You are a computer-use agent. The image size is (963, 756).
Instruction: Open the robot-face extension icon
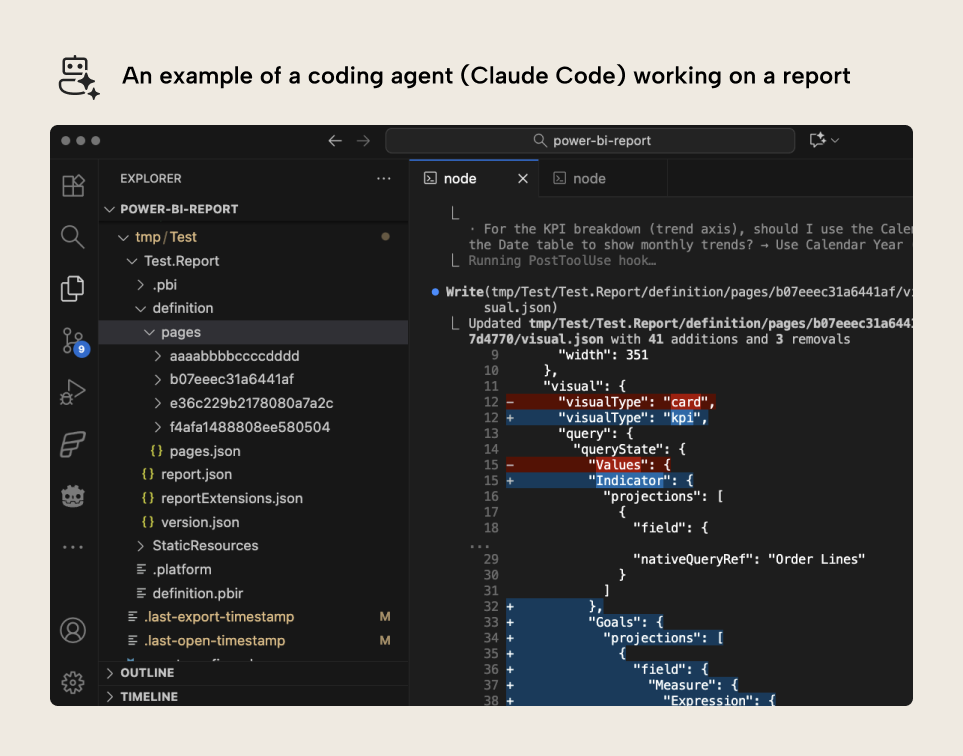point(73,496)
